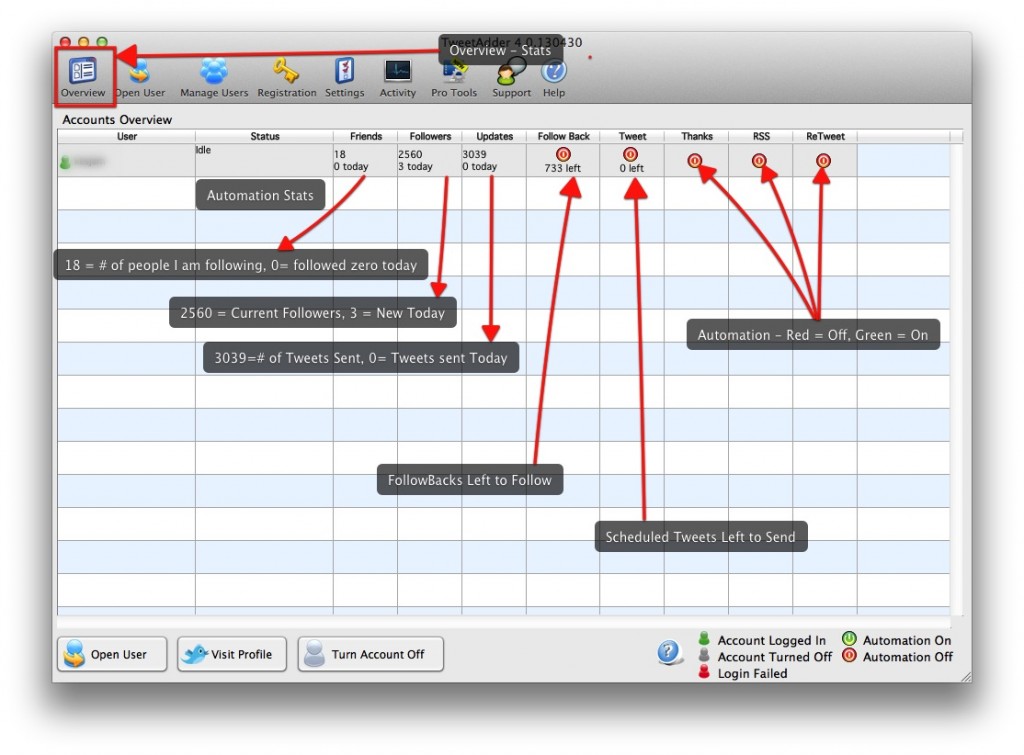The width and height of the screenshot is (1024, 755).
Task: Sort by the Followers column header
Action: point(430,137)
